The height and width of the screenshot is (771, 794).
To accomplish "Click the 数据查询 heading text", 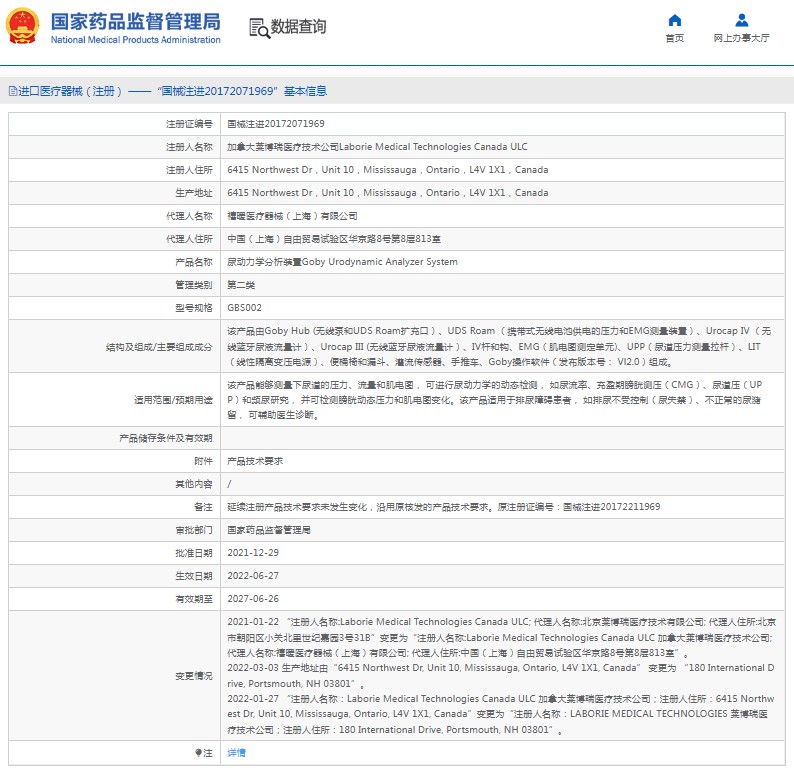I will pos(298,26).
